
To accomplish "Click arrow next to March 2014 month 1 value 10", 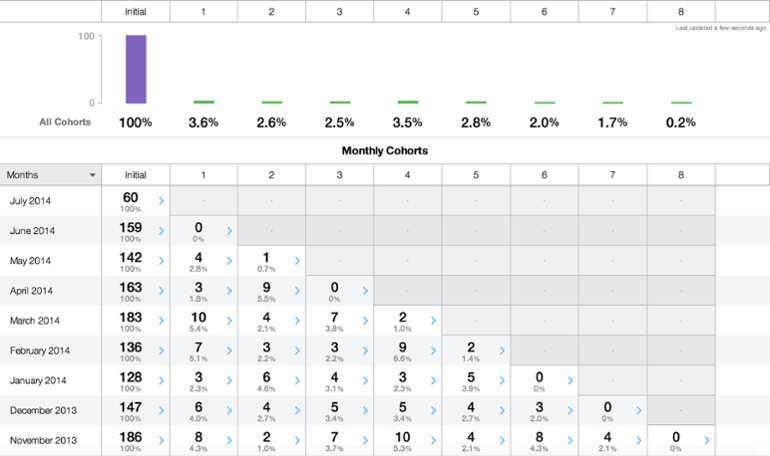I will pos(229,321).
